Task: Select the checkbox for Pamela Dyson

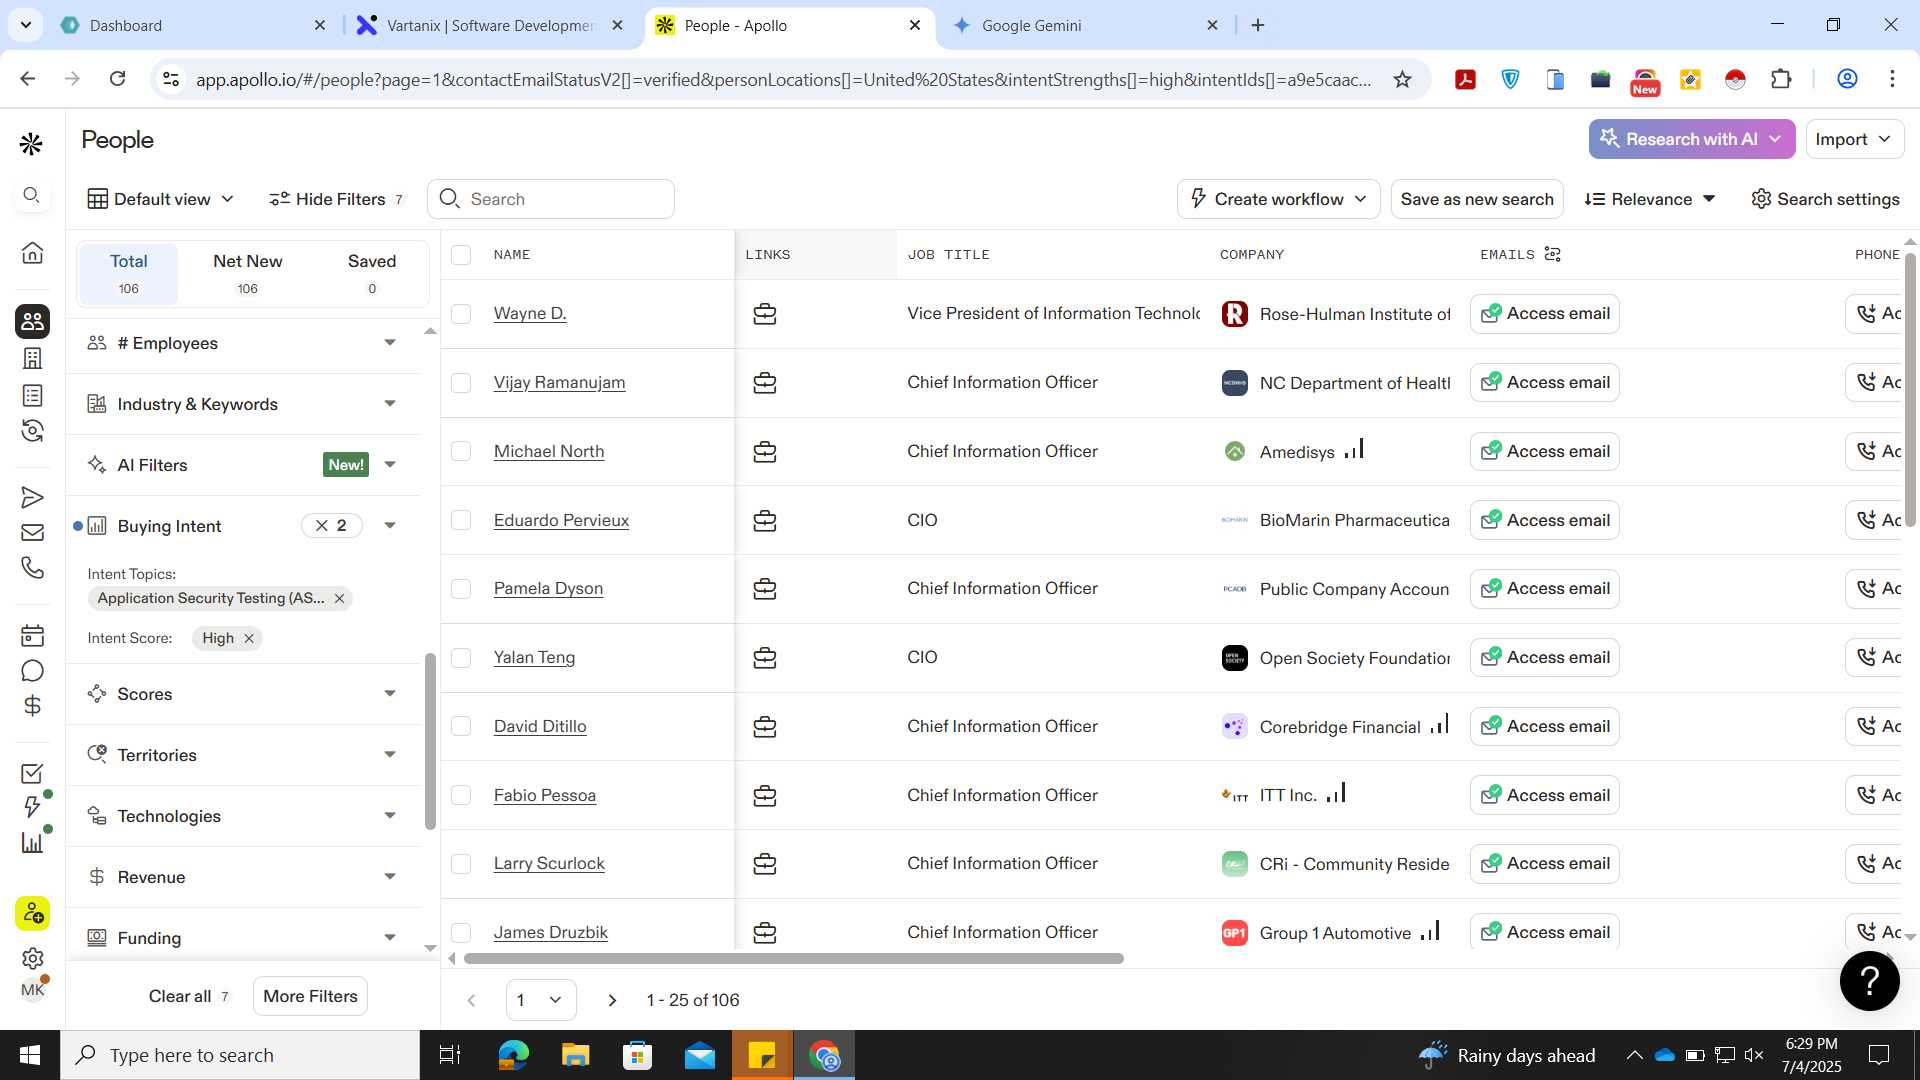Action: pos(461,589)
